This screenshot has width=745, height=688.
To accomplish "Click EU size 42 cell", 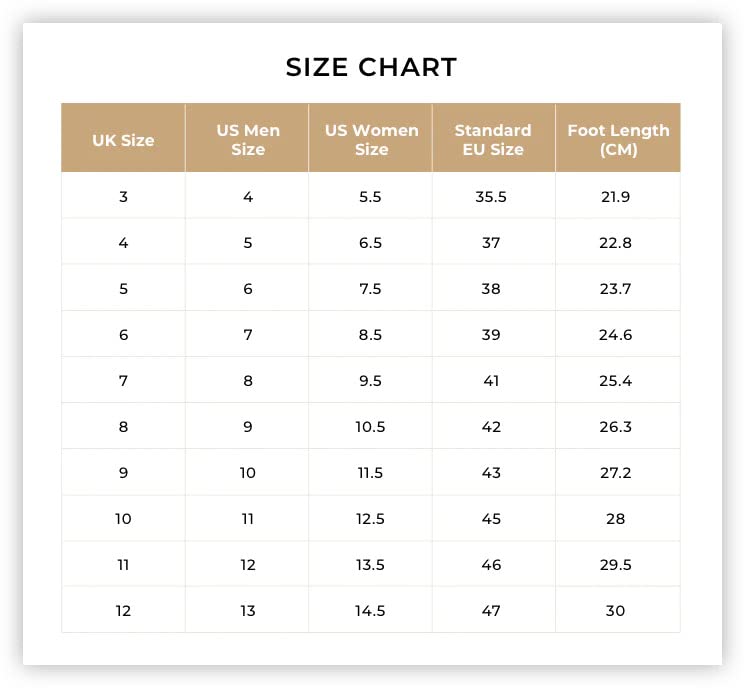I will click(494, 426).
